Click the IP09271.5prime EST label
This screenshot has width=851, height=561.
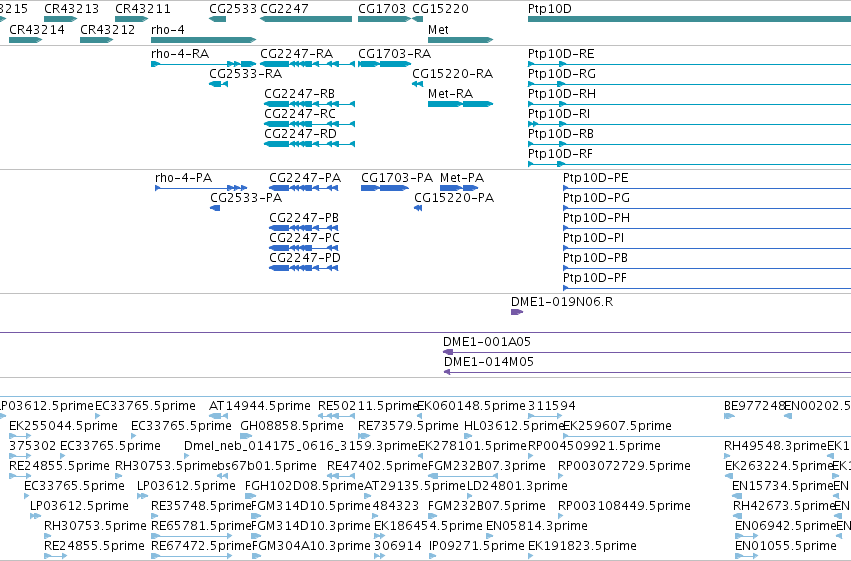point(477,545)
